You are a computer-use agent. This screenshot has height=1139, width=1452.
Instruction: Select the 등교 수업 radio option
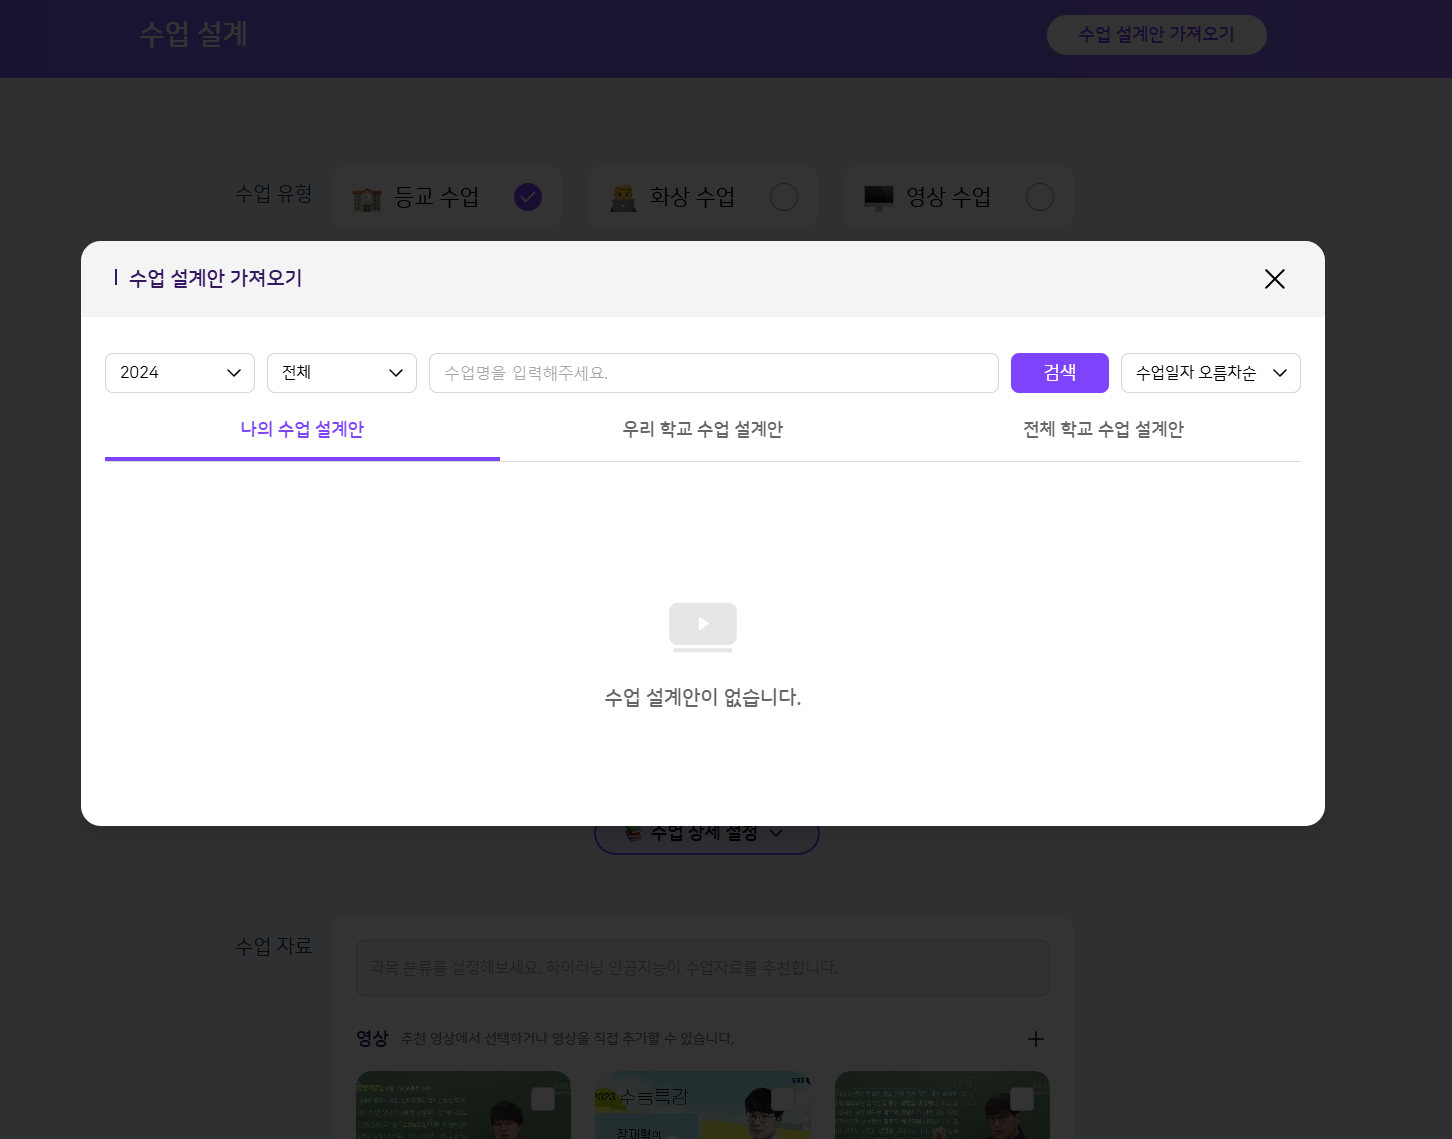coord(528,197)
